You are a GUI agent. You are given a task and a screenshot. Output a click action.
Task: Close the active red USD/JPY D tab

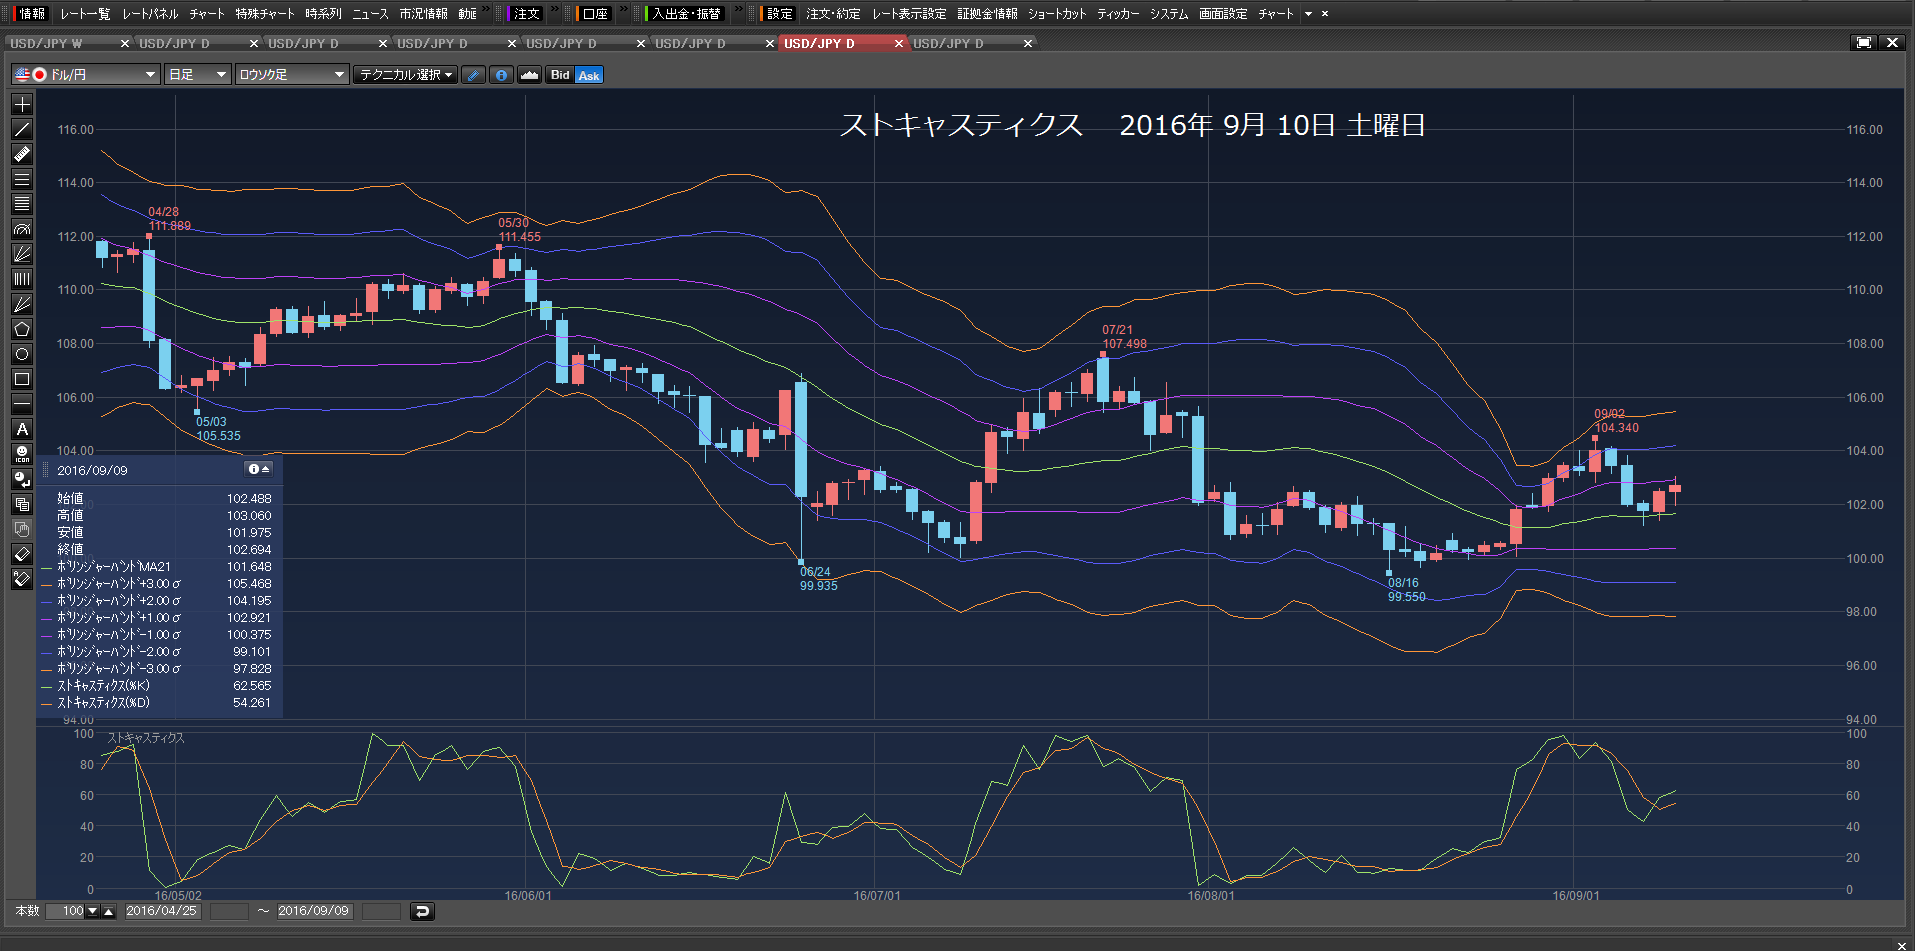(899, 43)
